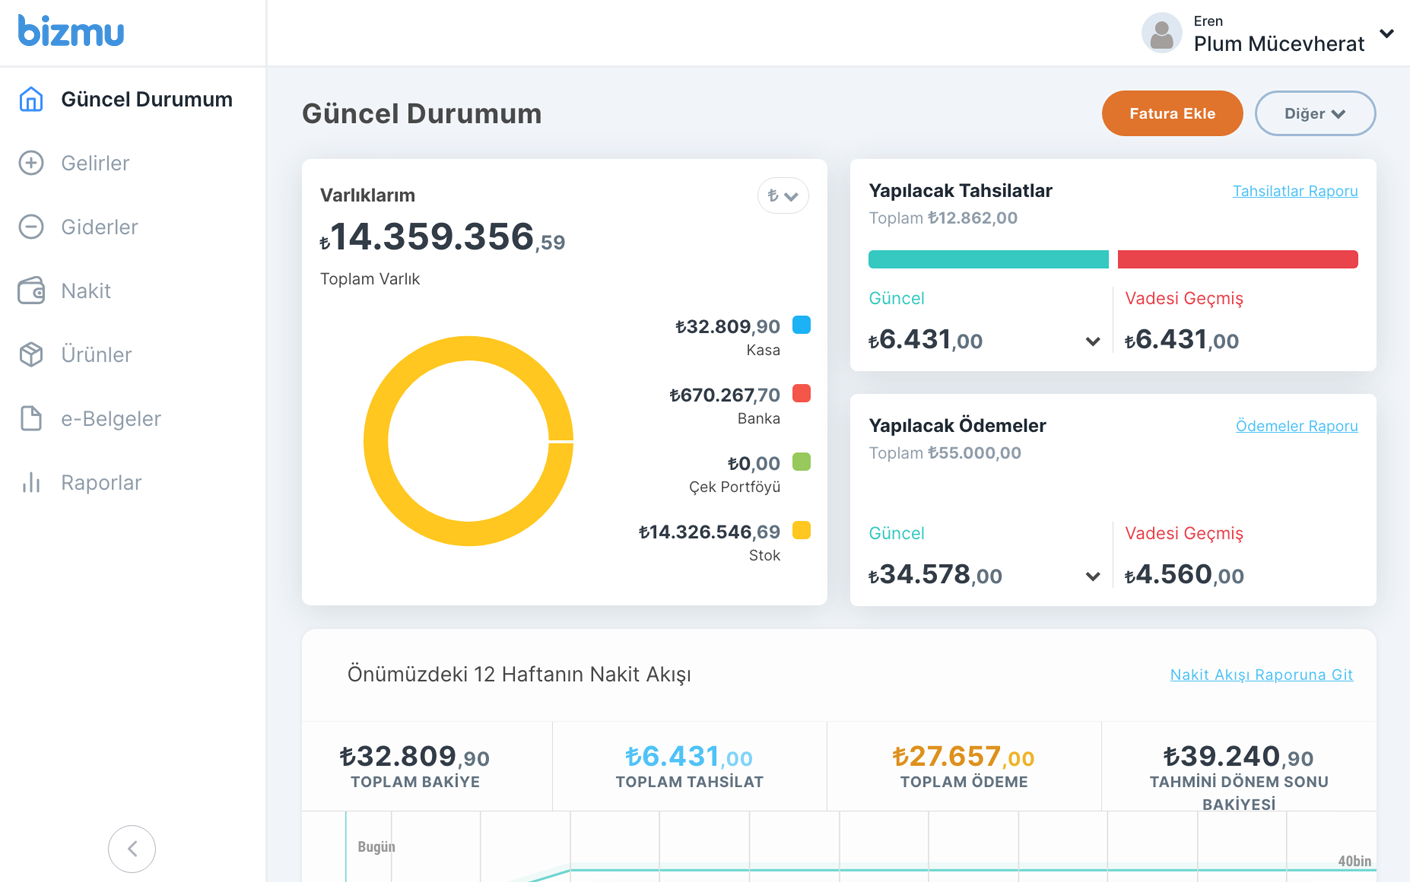Open the currency selector in Varlıklarım
Screen dimensions: 1410x882
[x=783, y=196]
